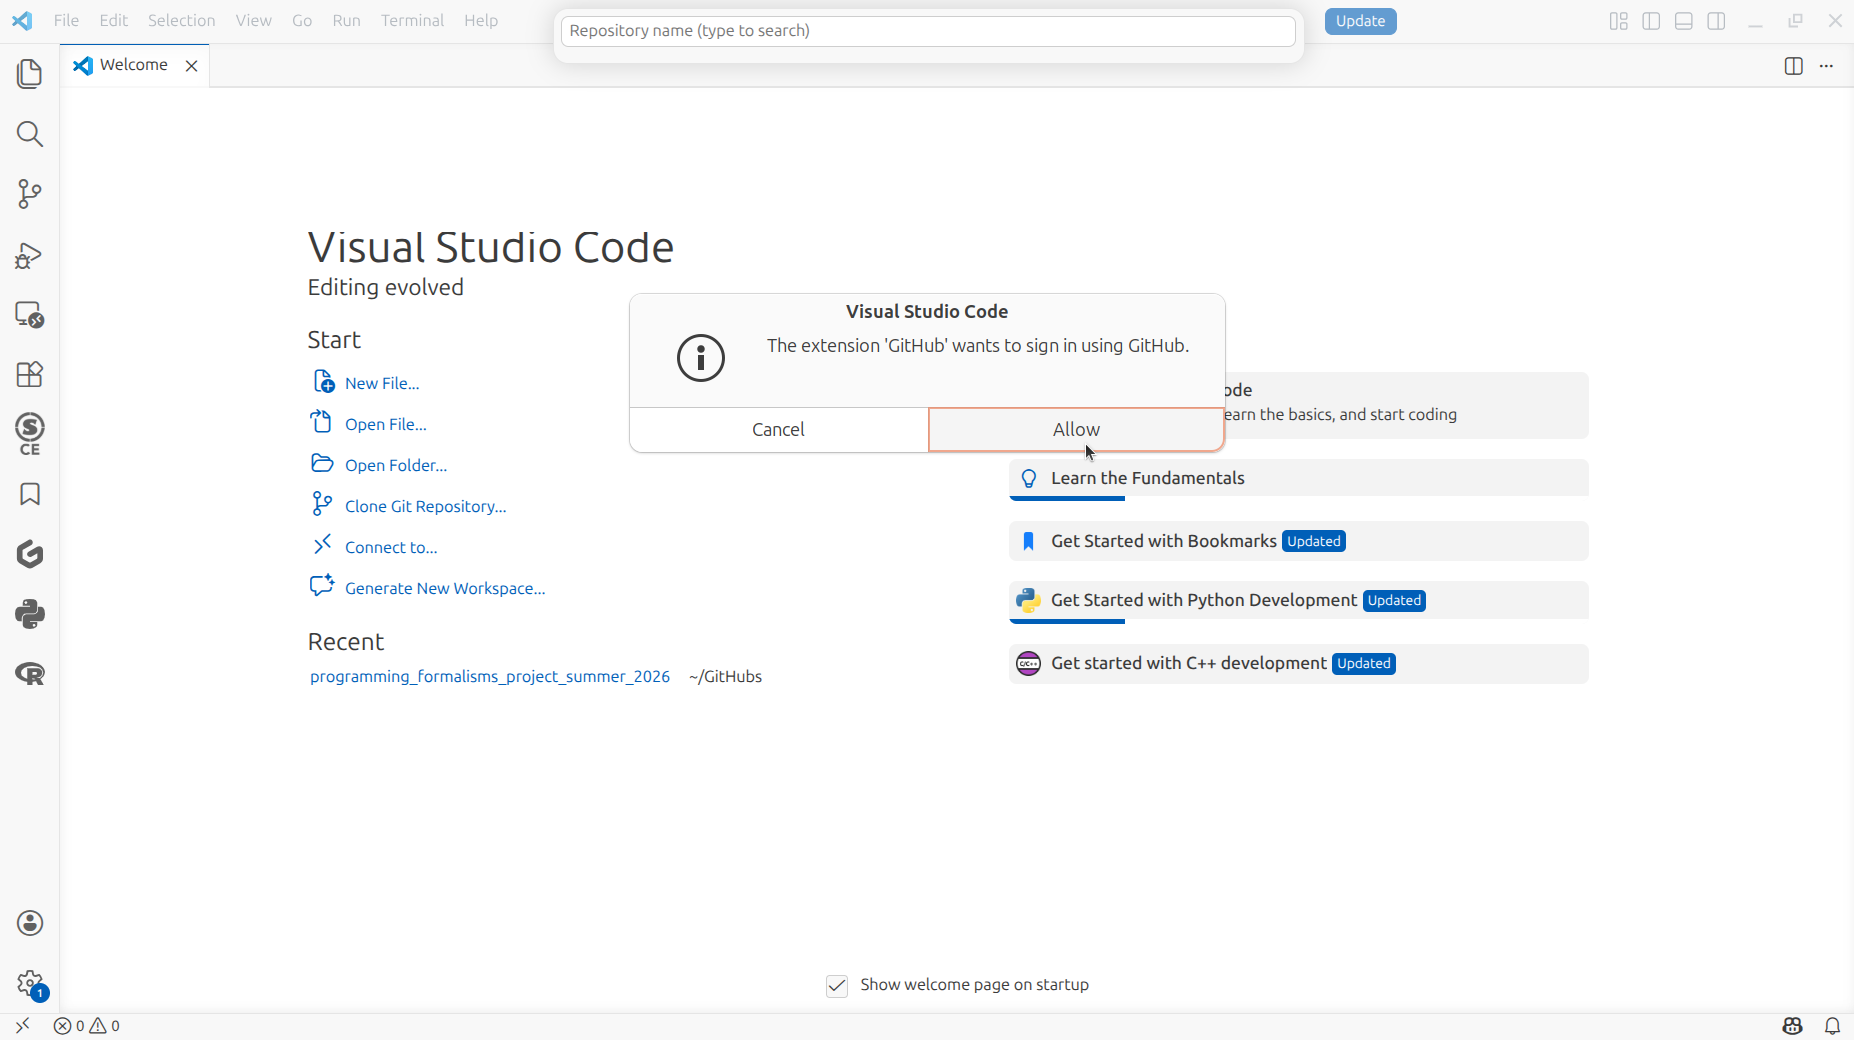Screen dimensions: 1854x1040
Task: Open Learn the Fundamentals walkthrough
Action: tap(1298, 478)
